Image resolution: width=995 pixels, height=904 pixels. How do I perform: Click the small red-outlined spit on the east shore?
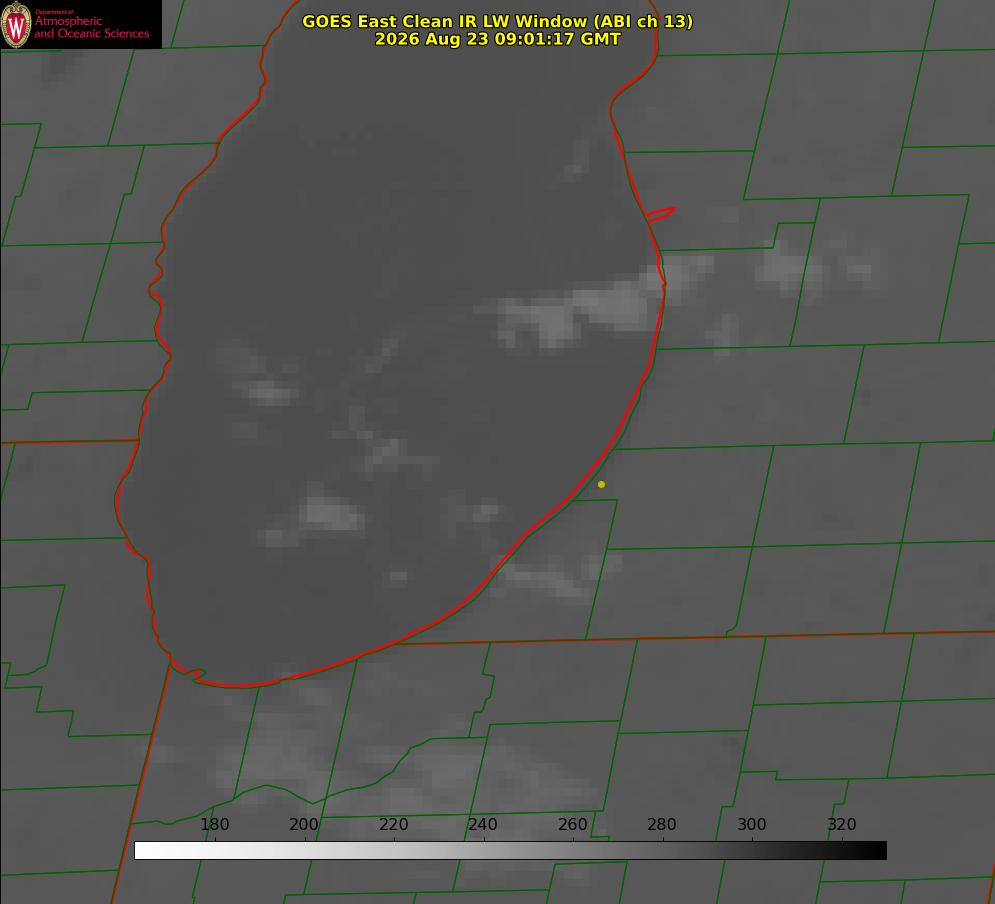[x=661, y=214]
